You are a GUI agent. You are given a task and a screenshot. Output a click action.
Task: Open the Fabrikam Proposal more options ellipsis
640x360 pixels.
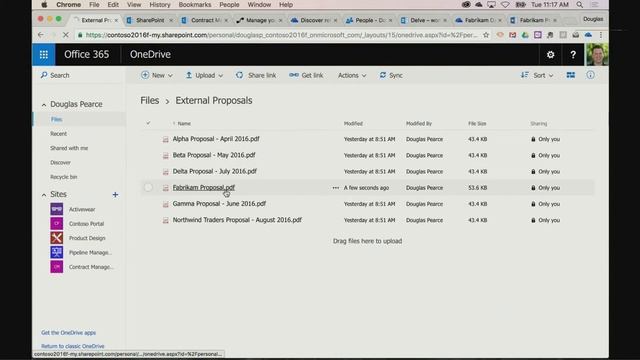pyautogui.click(x=336, y=188)
